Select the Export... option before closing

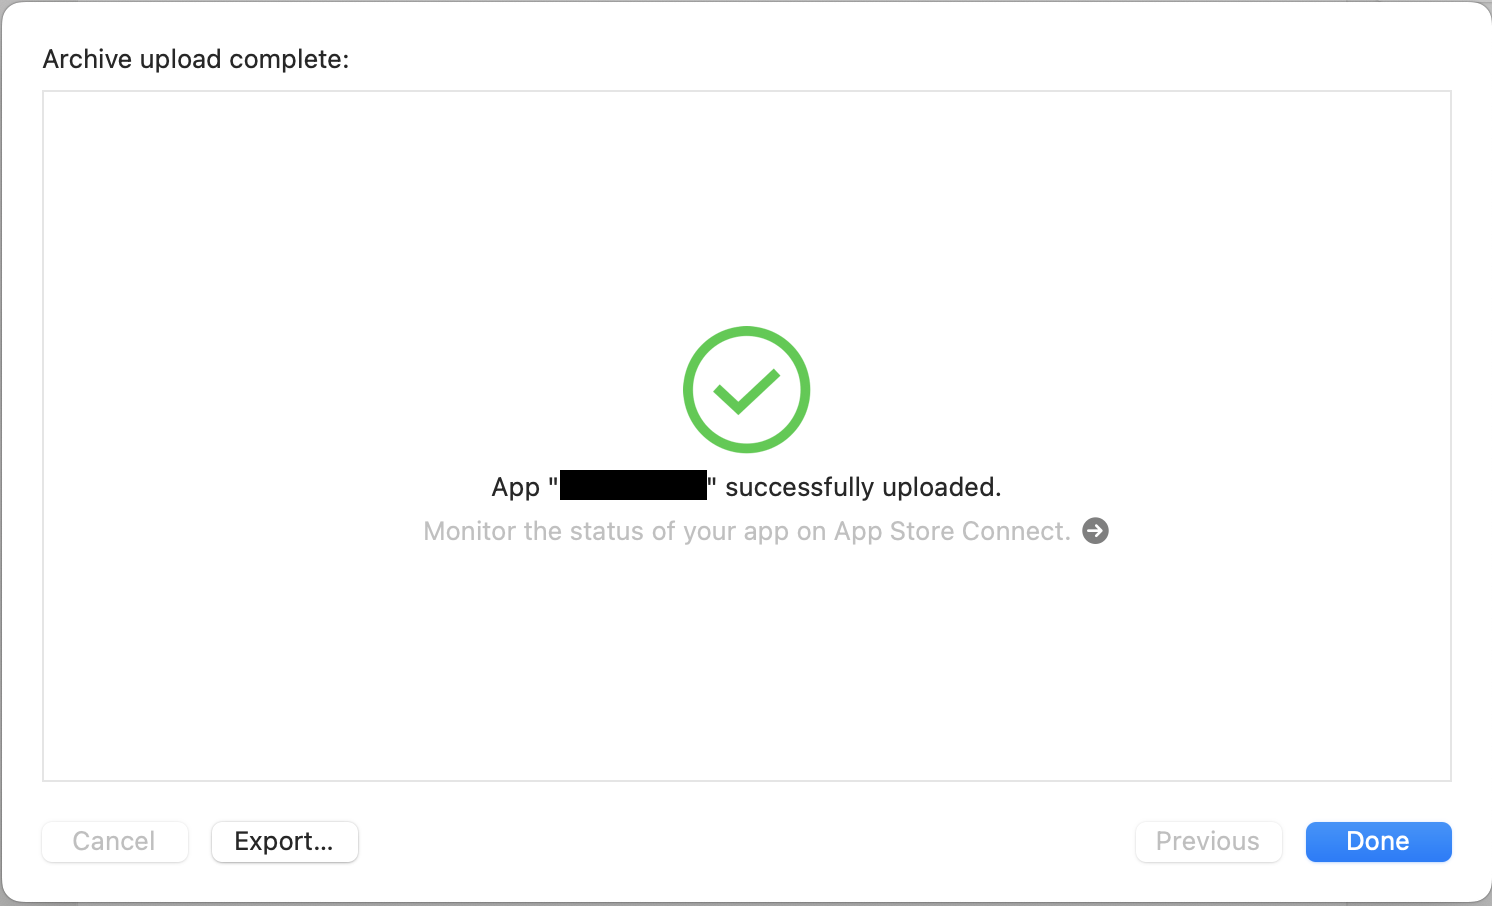284,841
